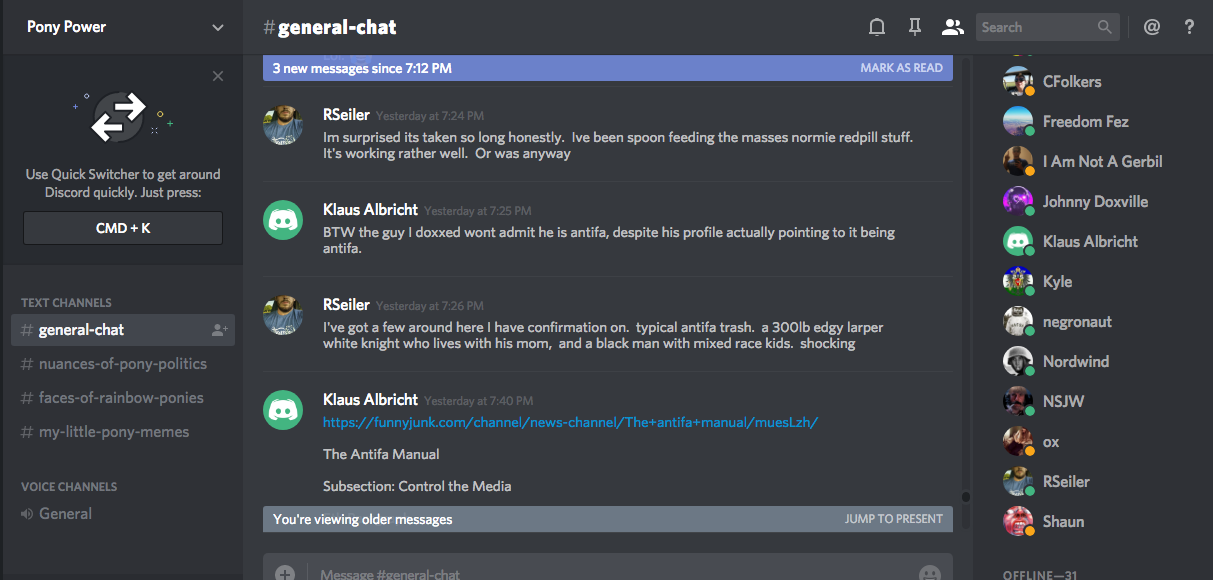The width and height of the screenshot is (1213, 580).
Task: Show pinned messages
Action: click(x=914, y=27)
